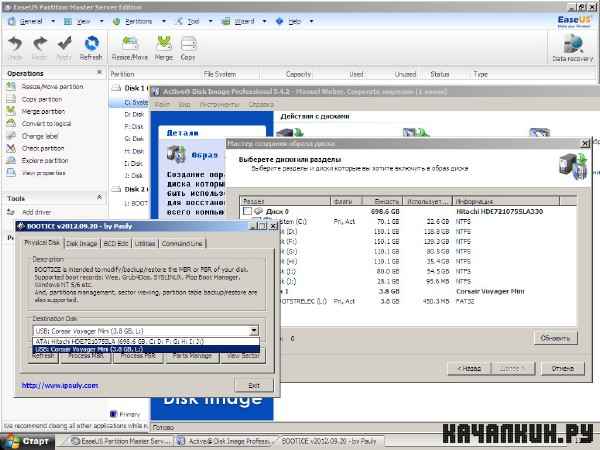
Task: Click the hard disk icon beside Диск 0
Action: [258, 211]
